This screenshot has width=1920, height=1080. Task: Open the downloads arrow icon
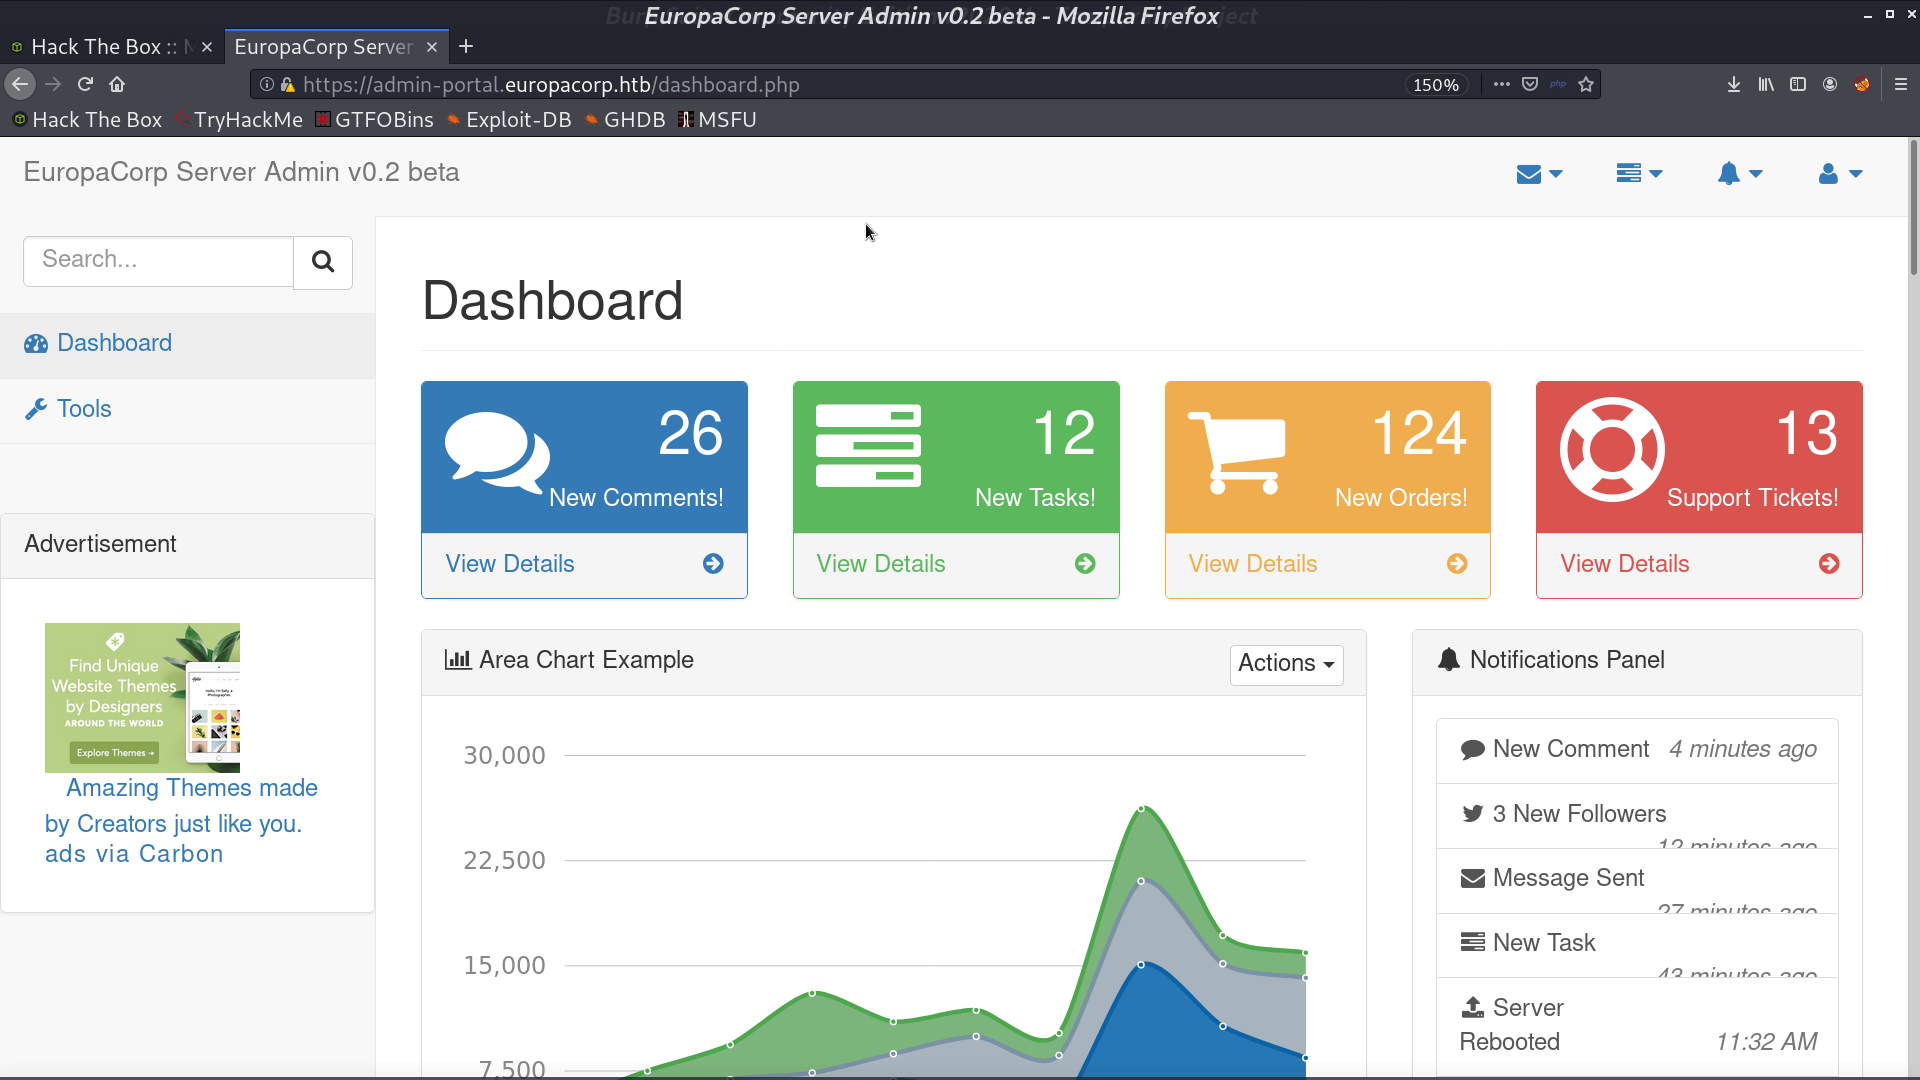[x=1734, y=84]
